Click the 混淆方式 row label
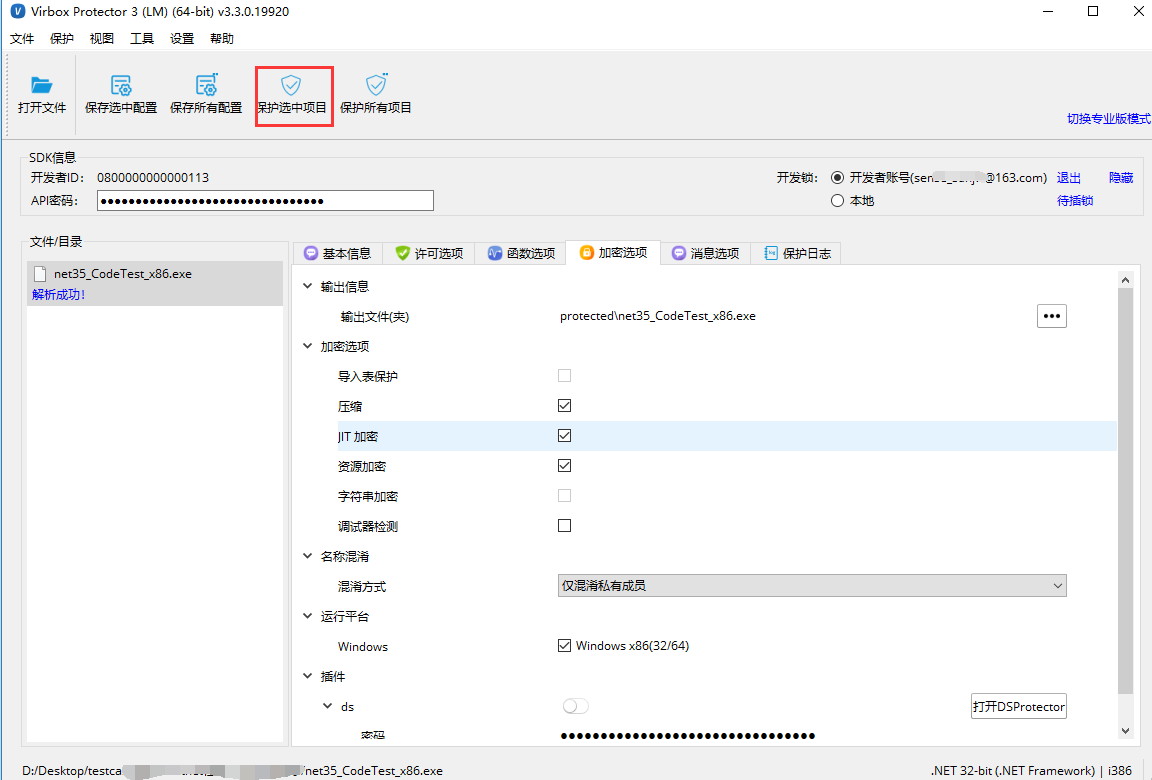The height and width of the screenshot is (780, 1152). click(x=362, y=586)
